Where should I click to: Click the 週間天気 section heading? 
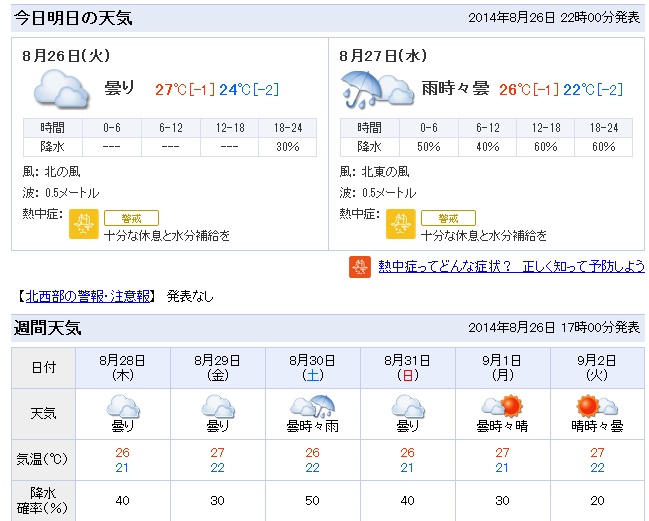47,328
